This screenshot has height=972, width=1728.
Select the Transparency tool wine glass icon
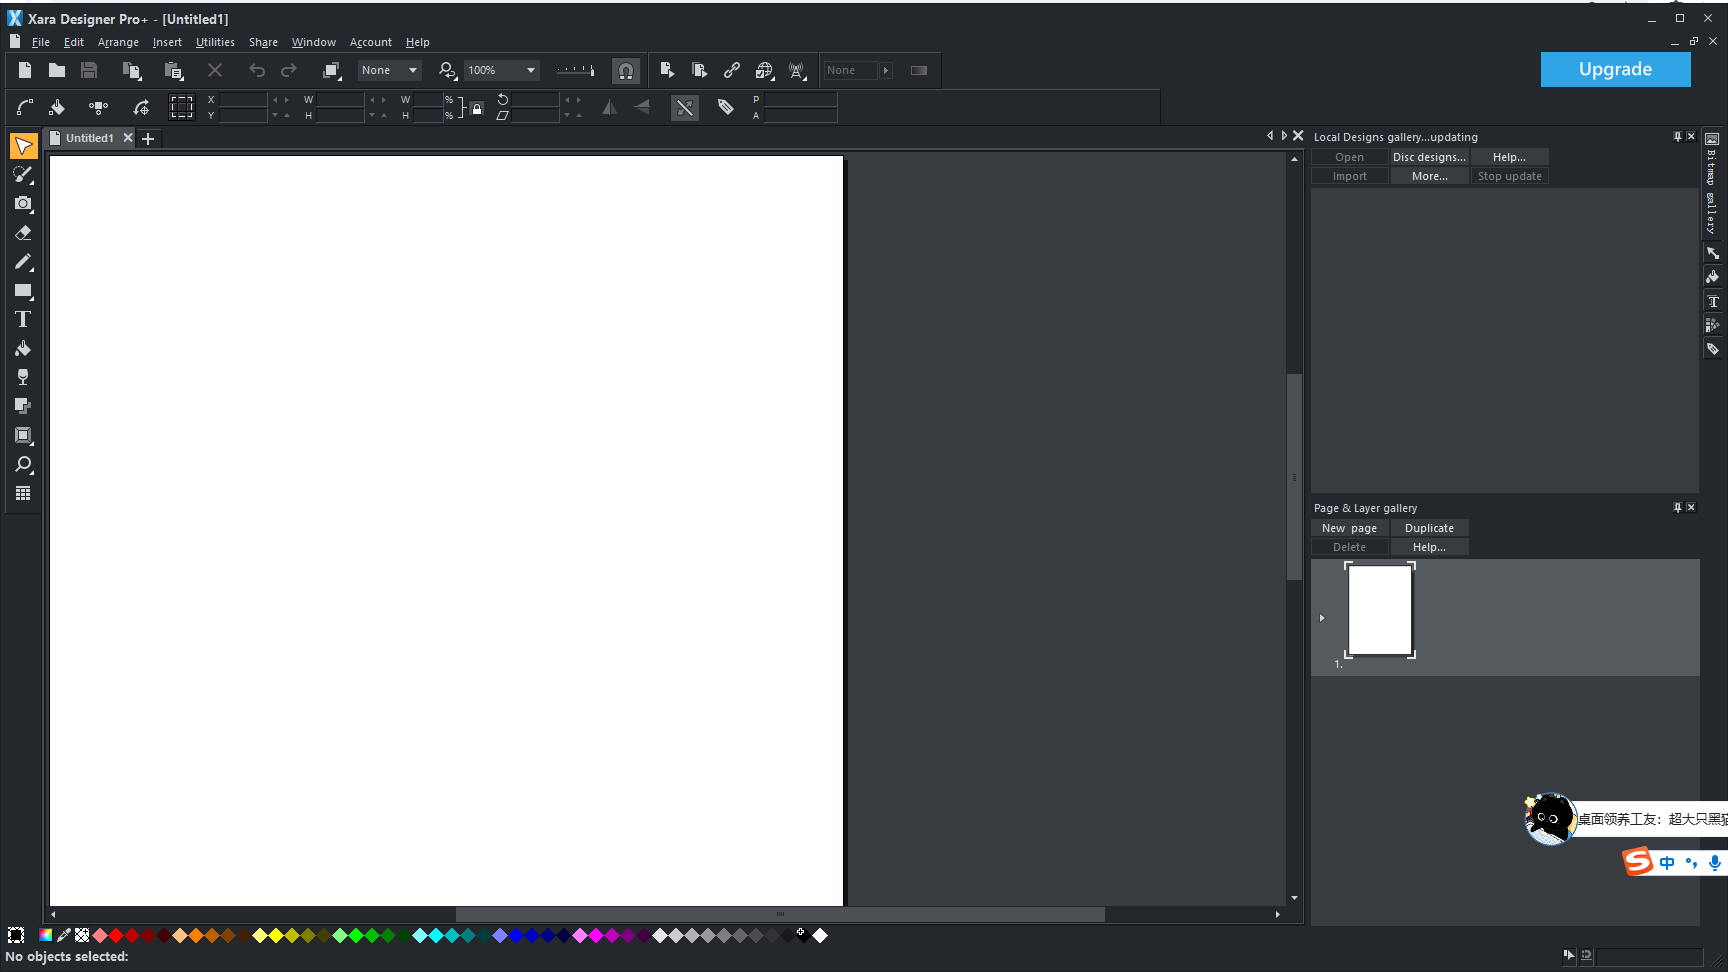click(x=23, y=377)
